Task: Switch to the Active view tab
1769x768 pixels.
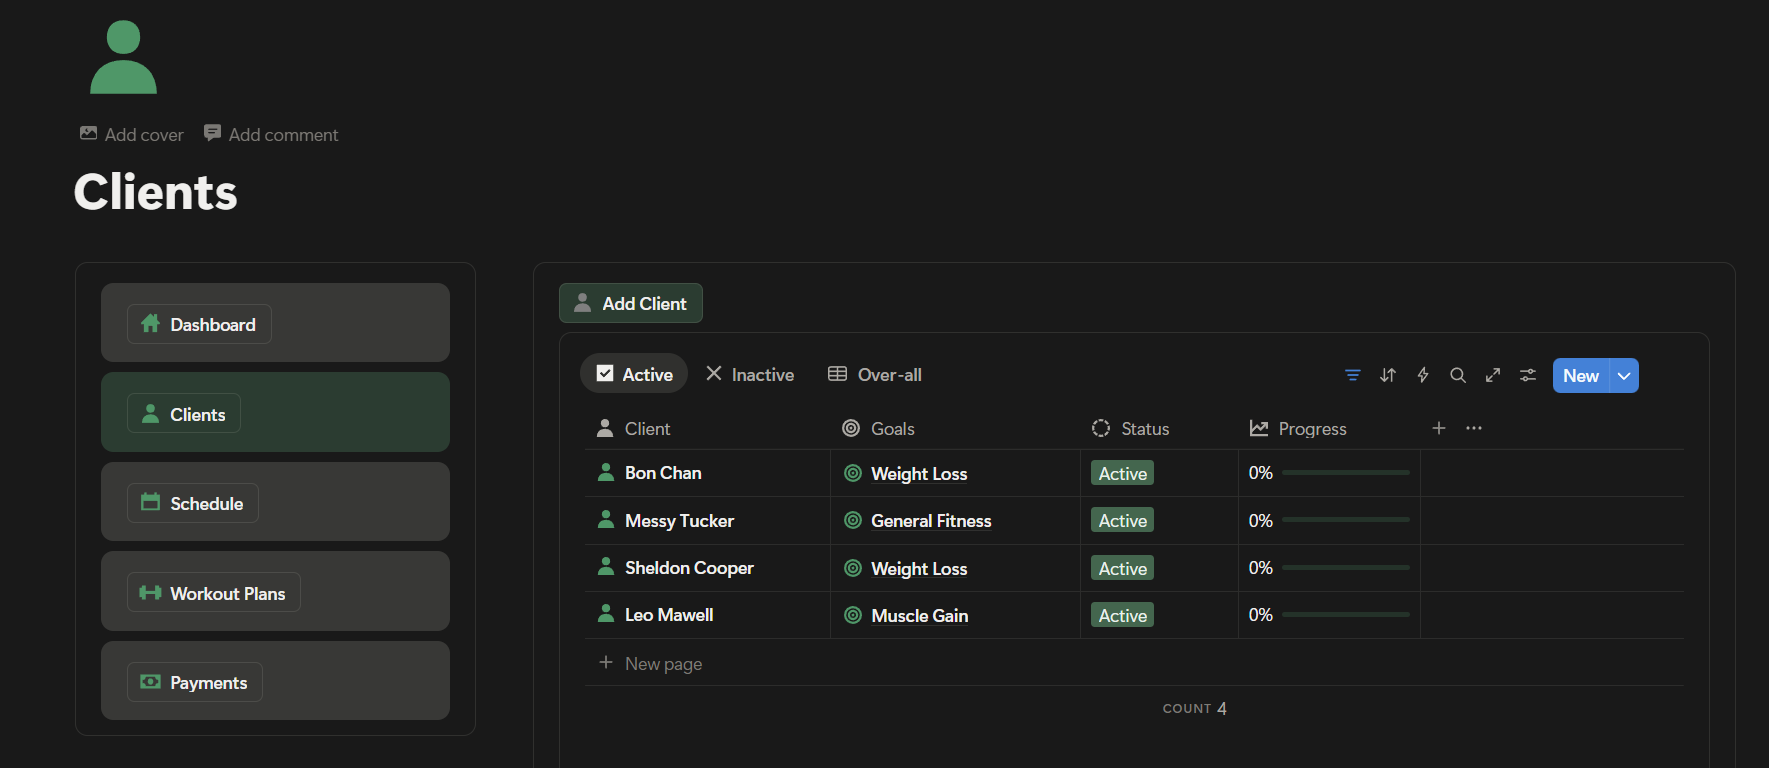Action: click(634, 374)
